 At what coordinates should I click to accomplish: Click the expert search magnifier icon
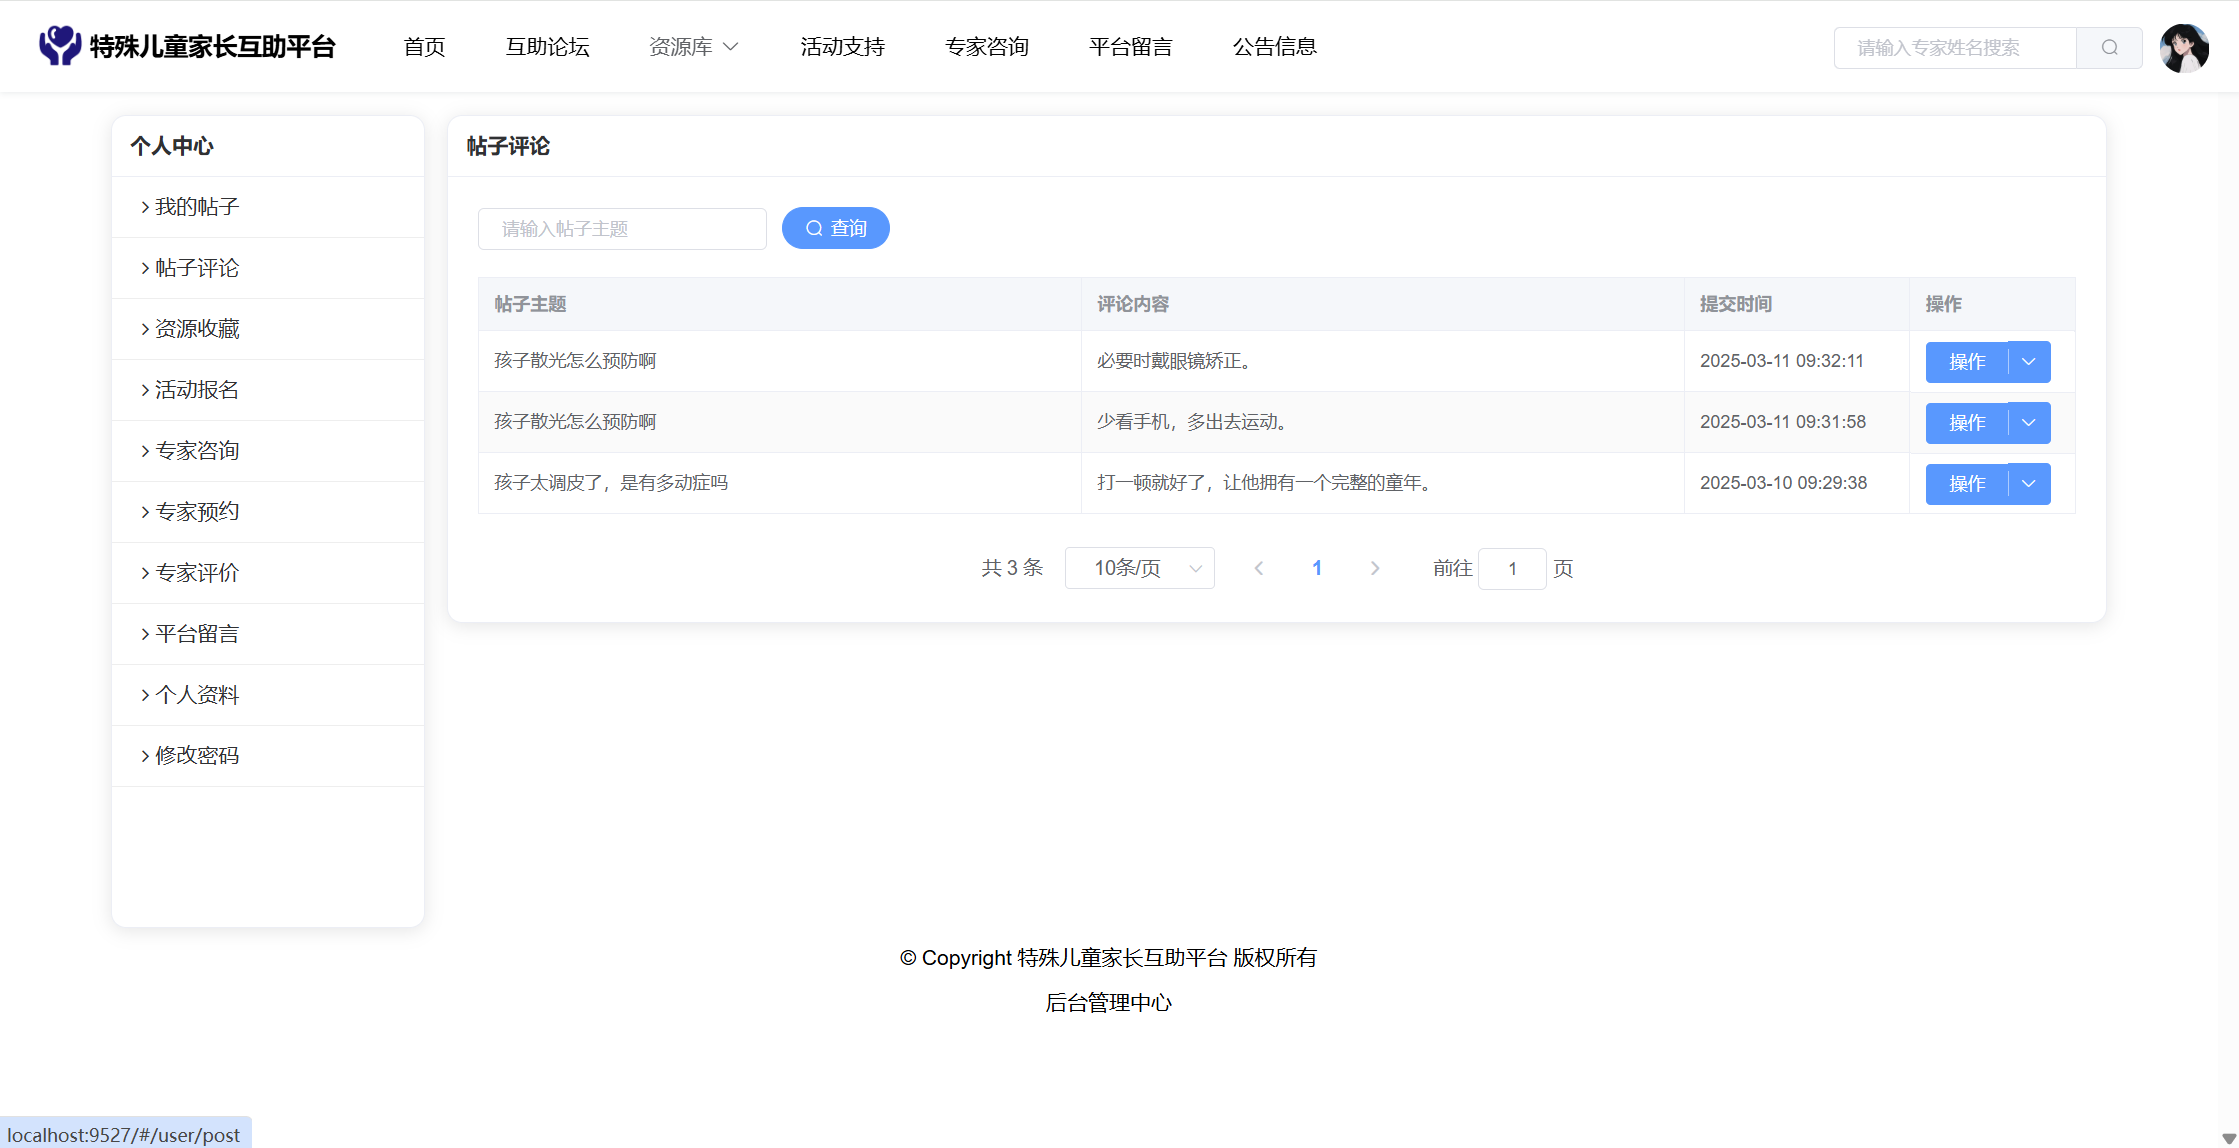(2109, 48)
